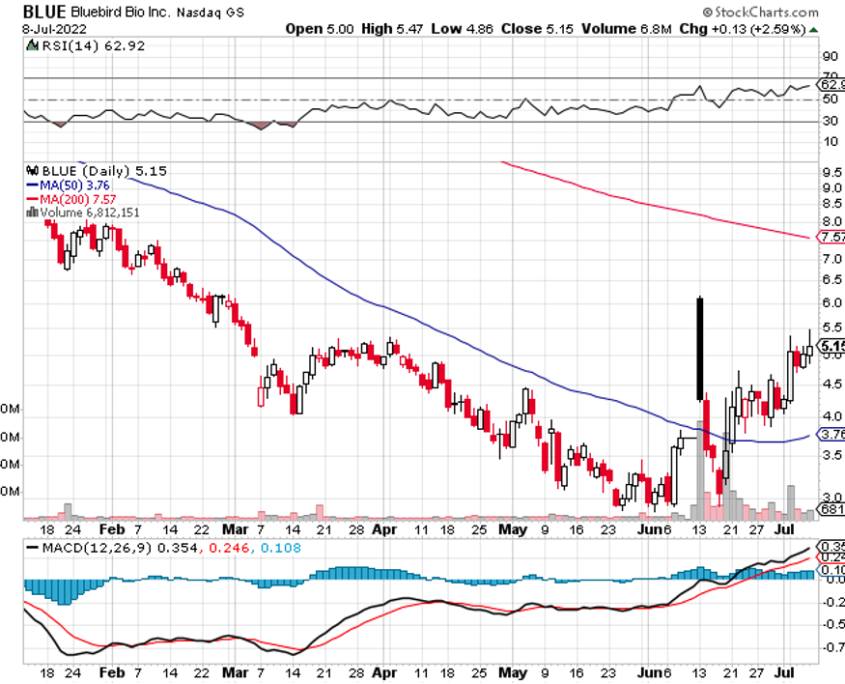845x684 pixels.
Task: Click the BLUE (Daily) 5.15 legend
Action: (104, 171)
